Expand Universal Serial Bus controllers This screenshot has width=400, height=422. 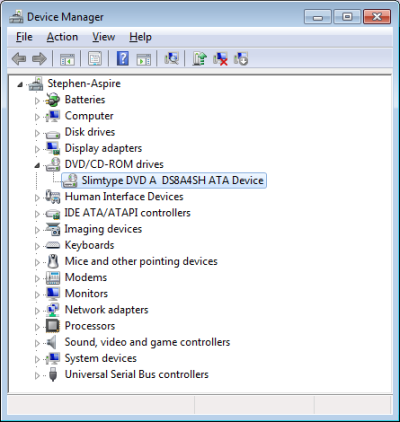pos(37,375)
